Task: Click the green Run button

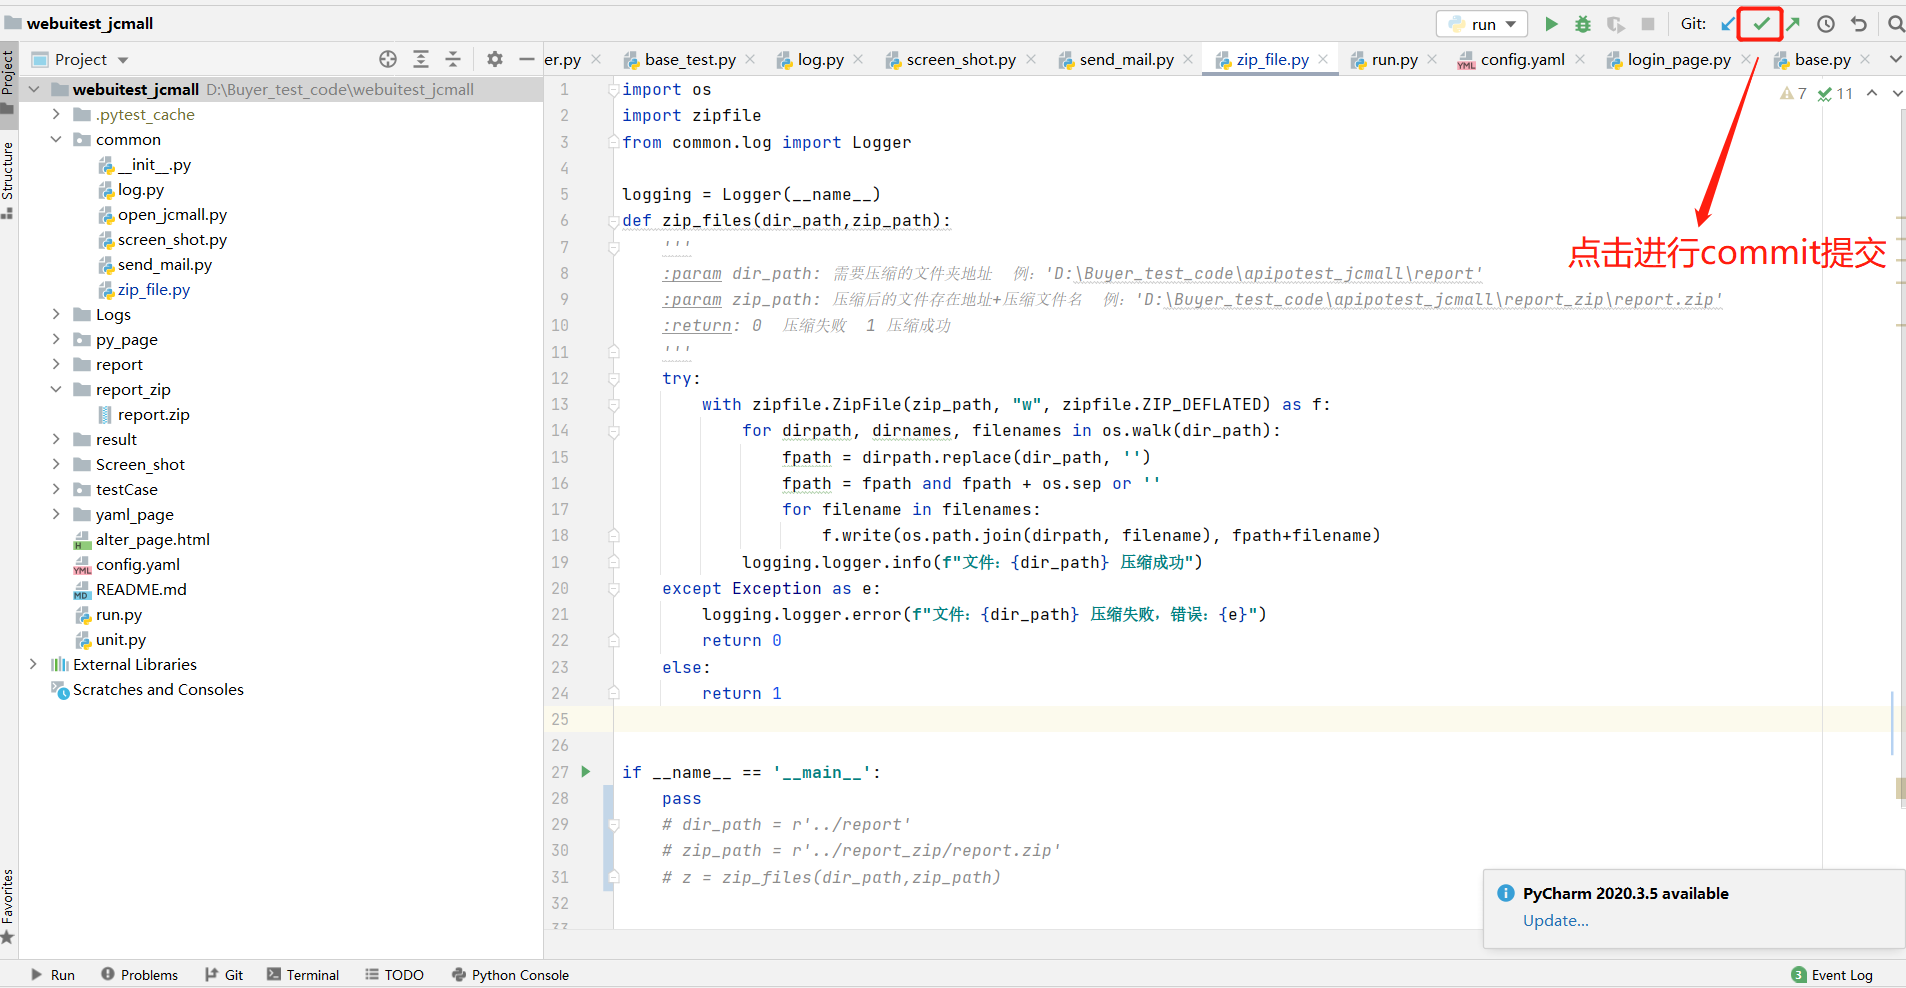Action: click(1551, 24)
